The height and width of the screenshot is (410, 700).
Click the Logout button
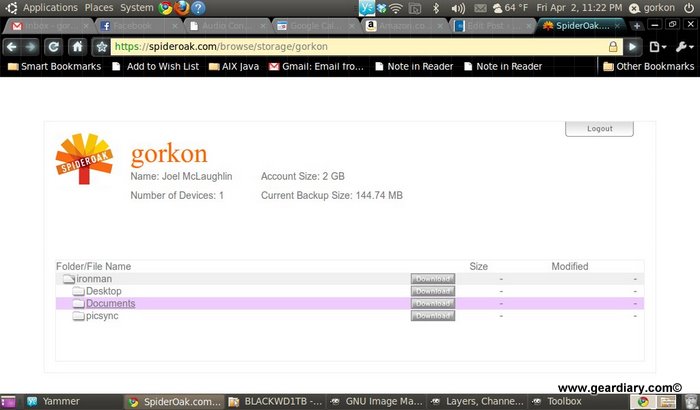coord(599,129)
